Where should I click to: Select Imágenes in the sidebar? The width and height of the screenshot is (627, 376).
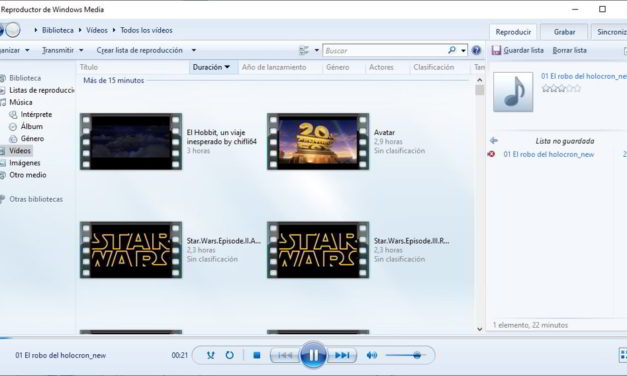(x=24, y=163)
